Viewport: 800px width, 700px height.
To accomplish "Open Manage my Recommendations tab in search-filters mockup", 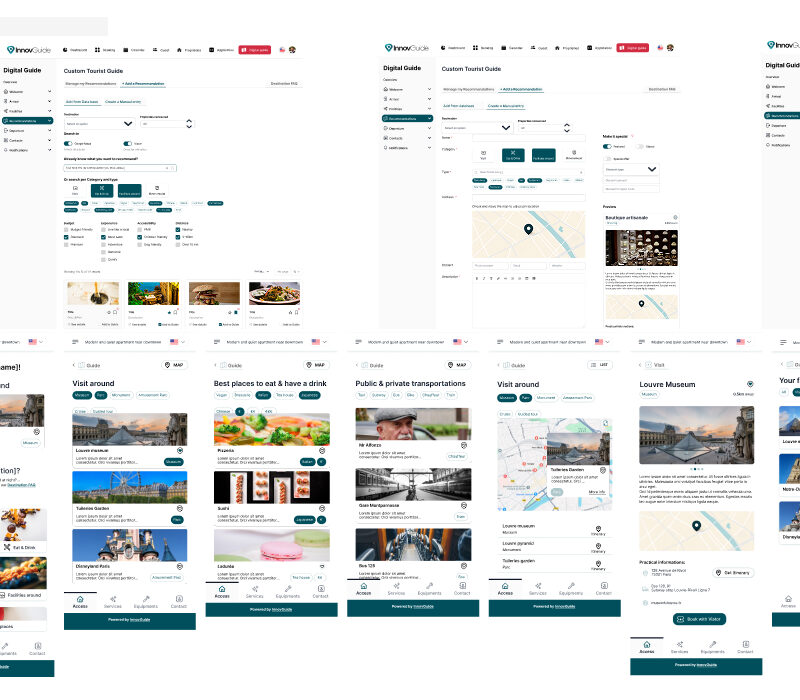I will (91, 84).
